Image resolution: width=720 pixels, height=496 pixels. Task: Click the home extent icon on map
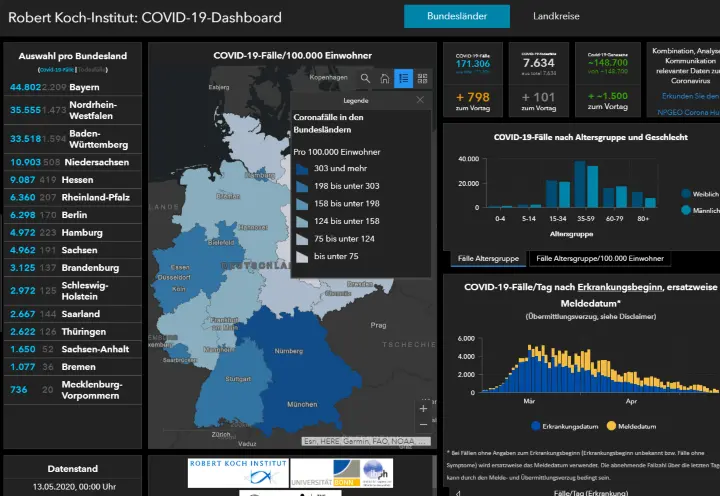pyautogui.click(x=385, y=78)
